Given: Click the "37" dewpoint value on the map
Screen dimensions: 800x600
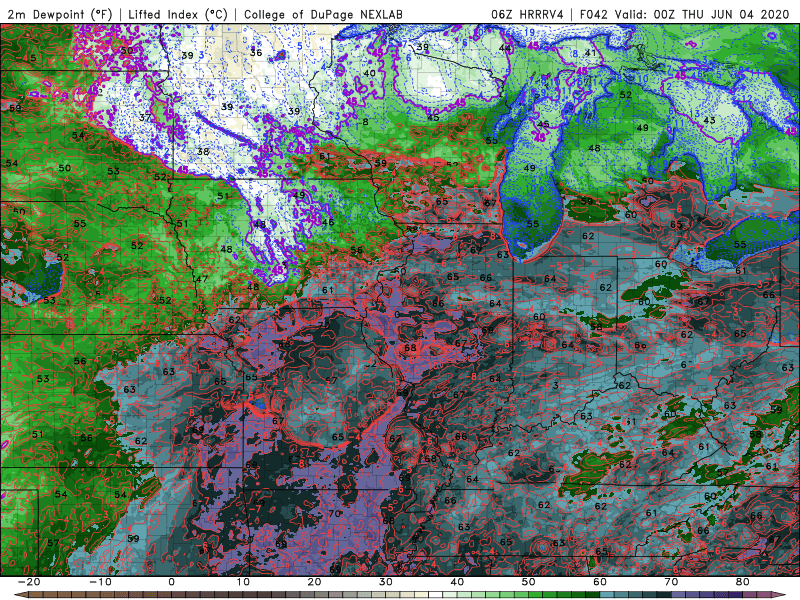Looking at the screenshot, I should 145,117.
